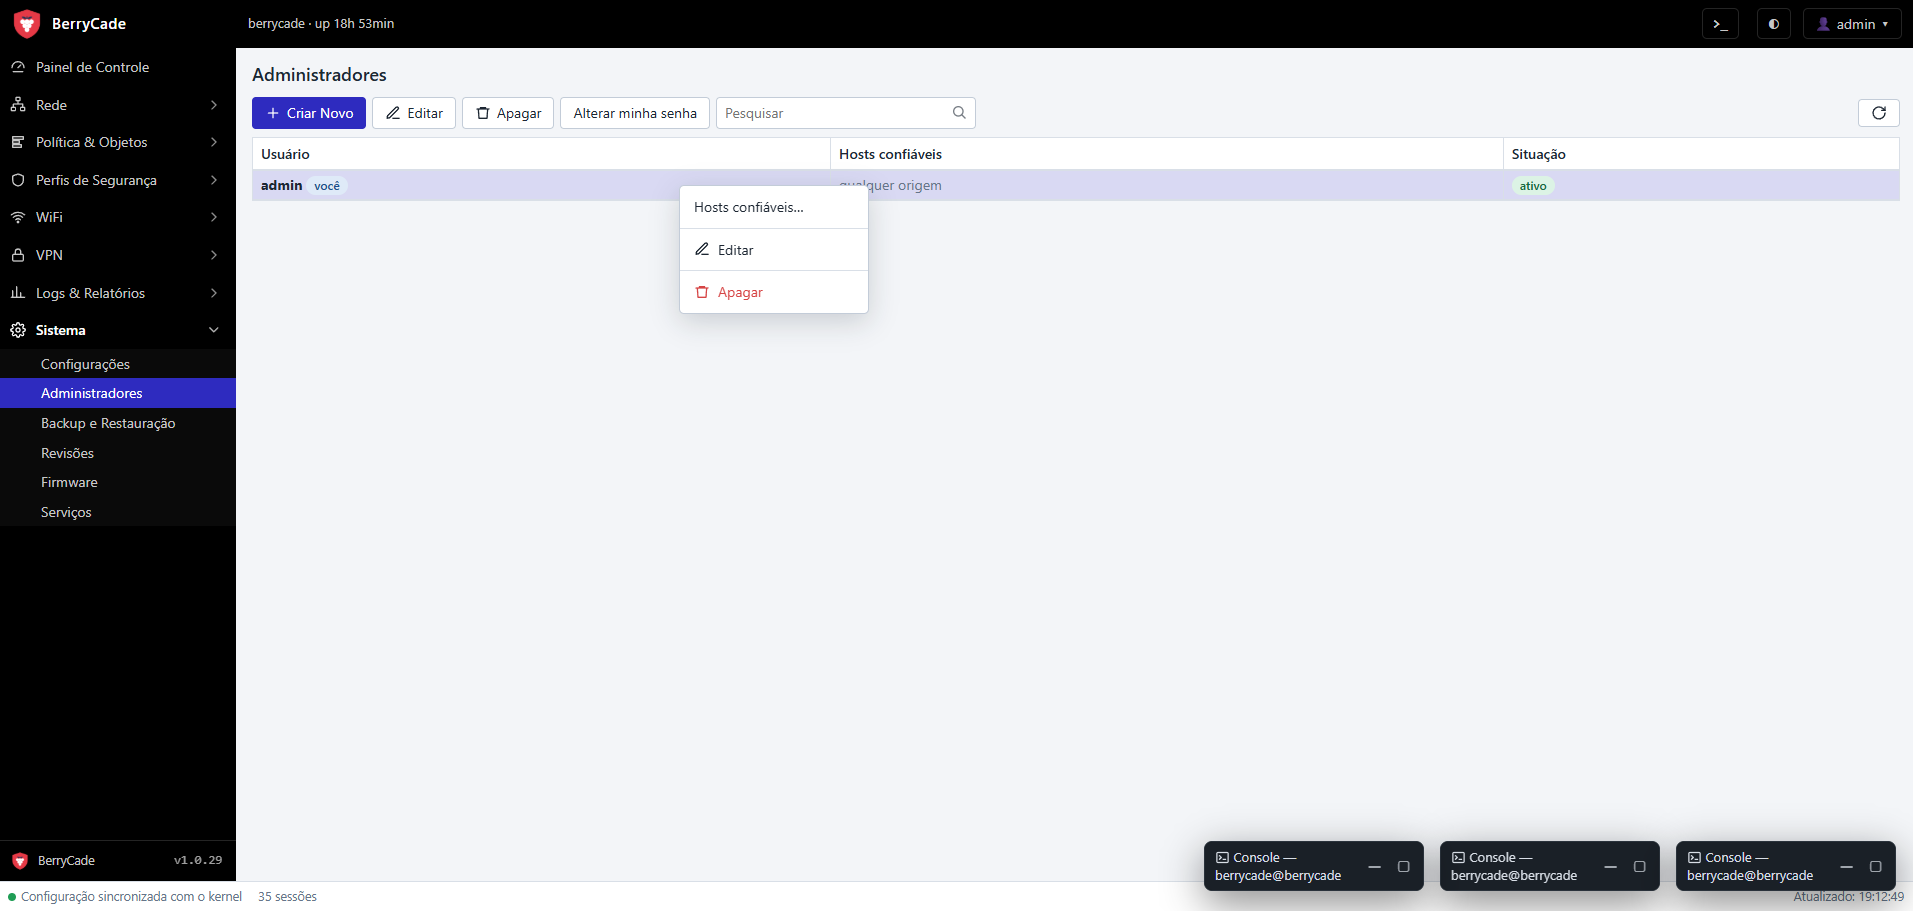Focus the Pesquisar search field
This screenshot has width=1913, height=911.
pos(845,113)
